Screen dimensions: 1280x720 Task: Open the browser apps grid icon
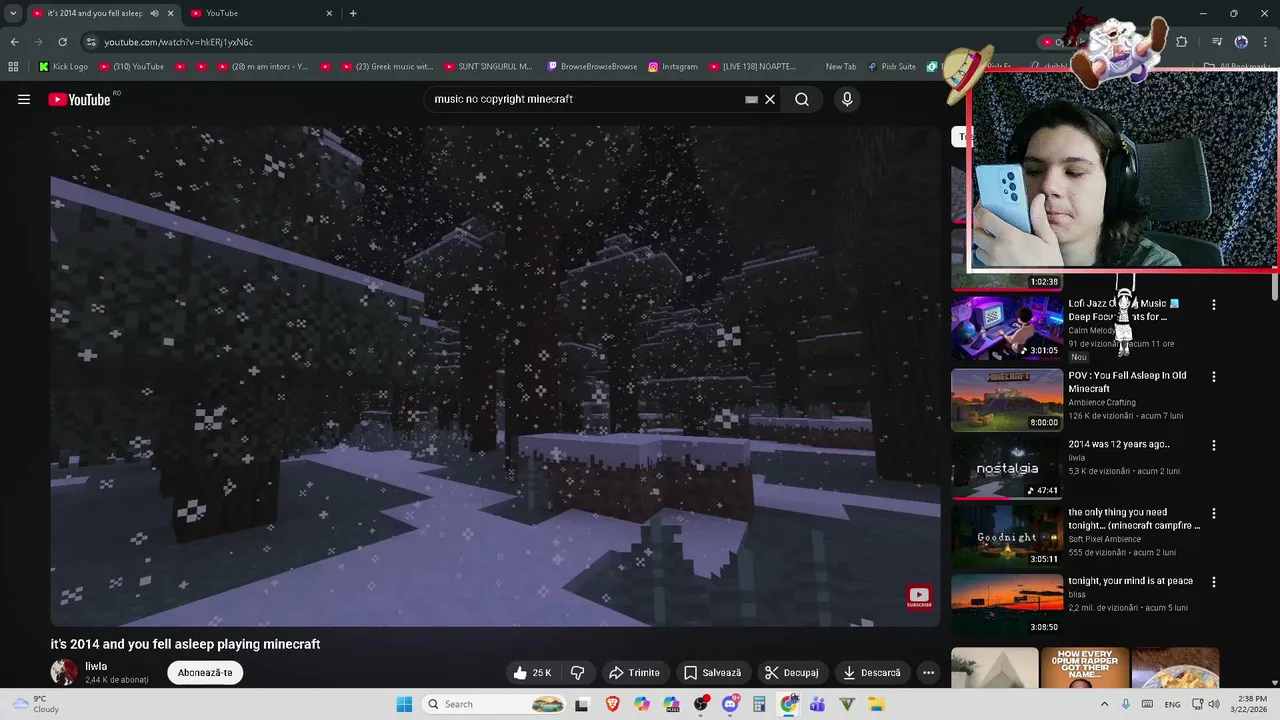[x=13, y=67]
